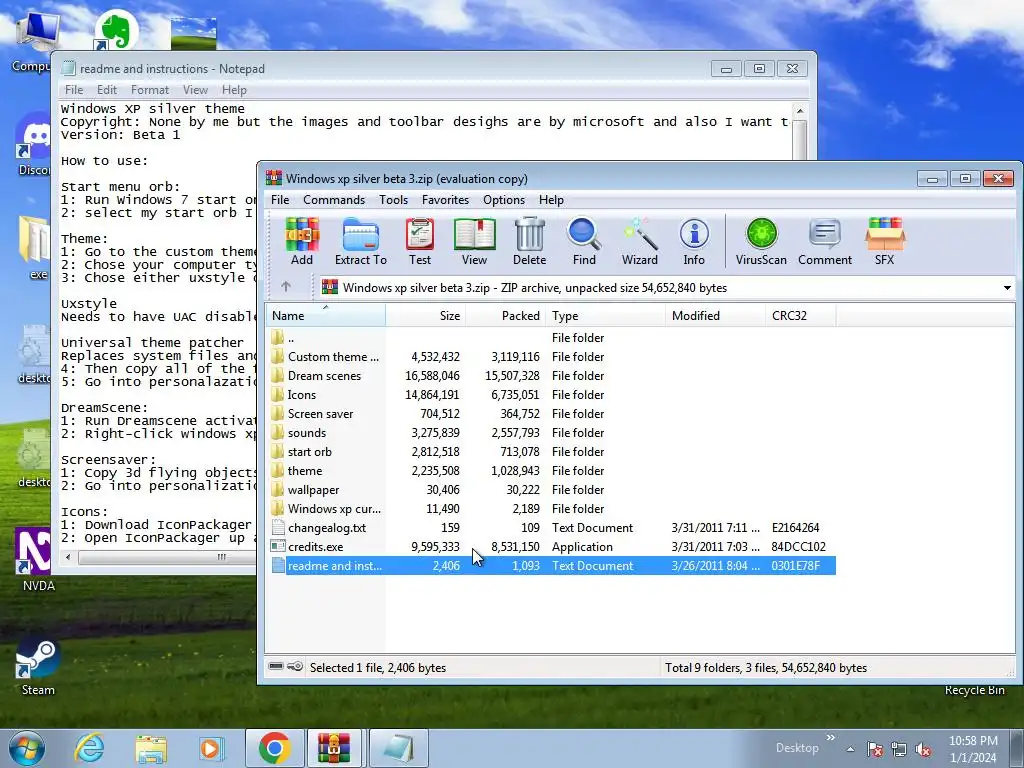Image resolution: width=1024 pixels, height=768 pixels.
Task: Show archive Info
Action: (694, 241)
